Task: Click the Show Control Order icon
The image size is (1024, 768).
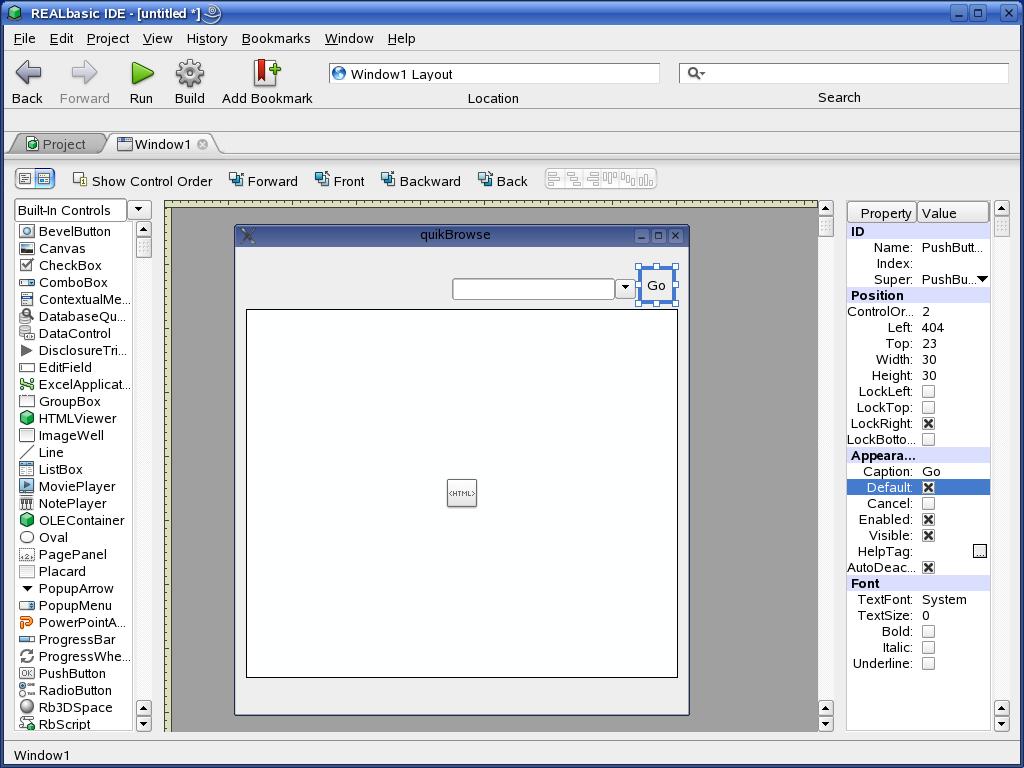Action: (x=80, y=179)
